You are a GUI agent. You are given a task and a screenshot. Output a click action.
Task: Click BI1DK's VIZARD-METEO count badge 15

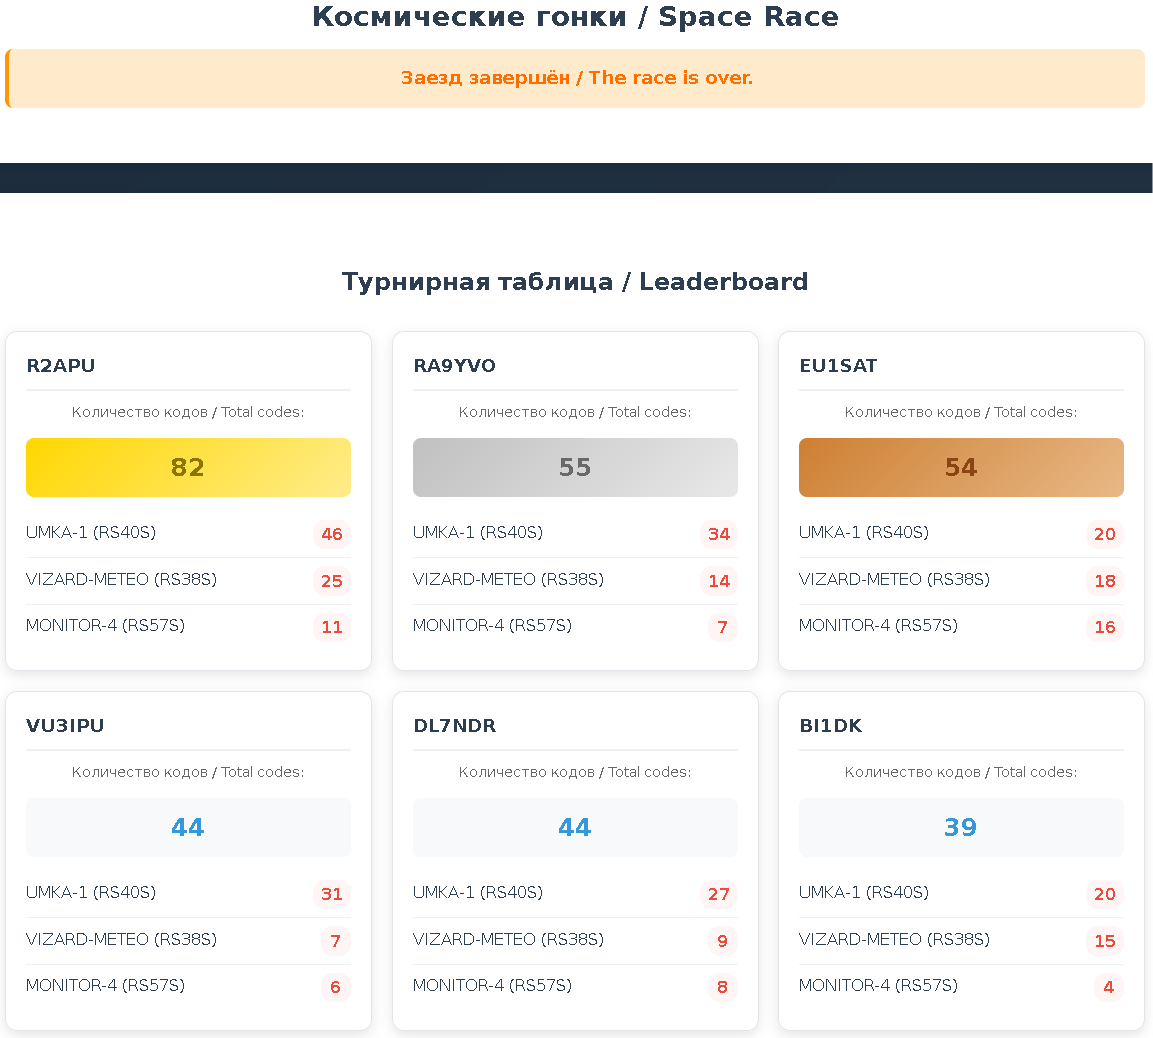point(1105,941)
